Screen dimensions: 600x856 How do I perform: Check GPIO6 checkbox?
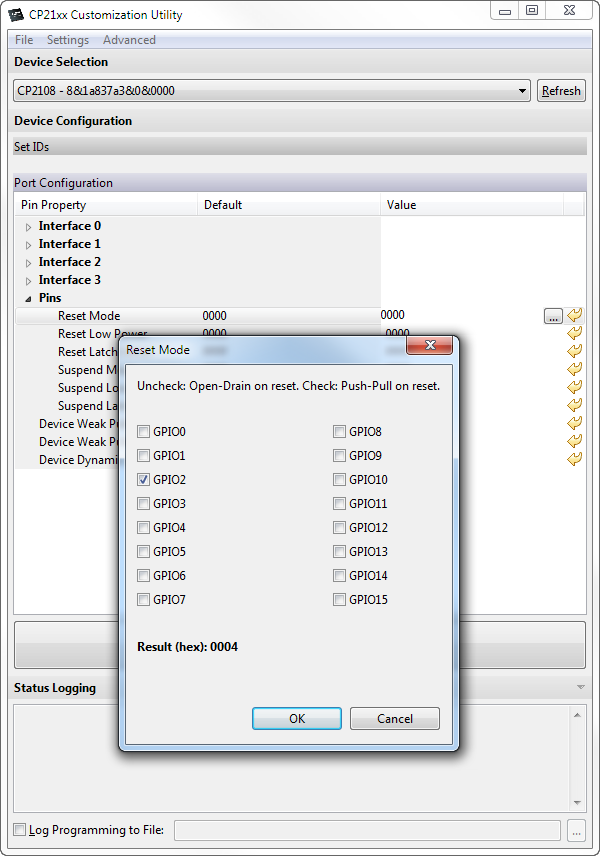click(x=144, y=576)
